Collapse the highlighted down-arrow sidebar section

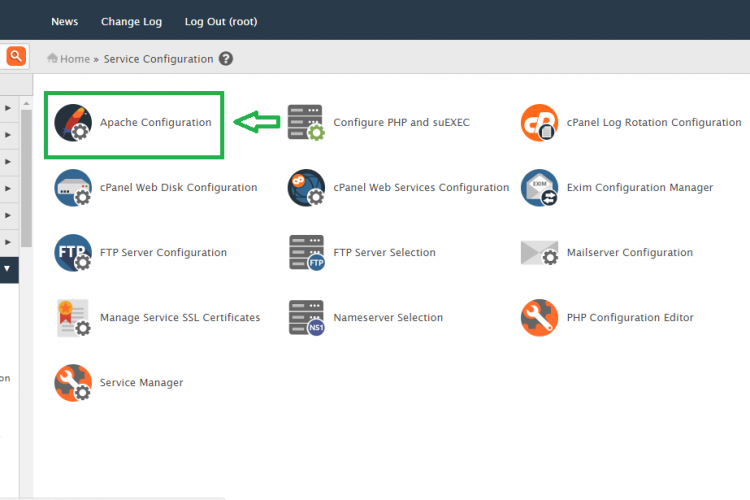click(7, 269)
